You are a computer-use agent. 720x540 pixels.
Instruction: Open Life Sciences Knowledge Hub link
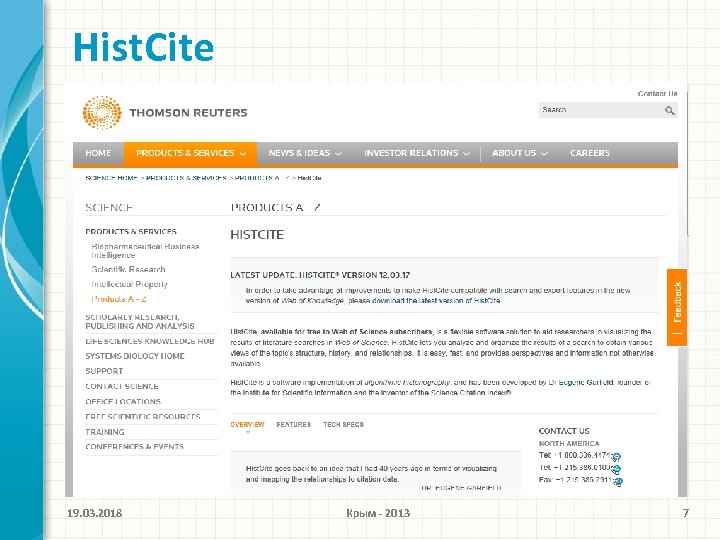tap(150, 341)
